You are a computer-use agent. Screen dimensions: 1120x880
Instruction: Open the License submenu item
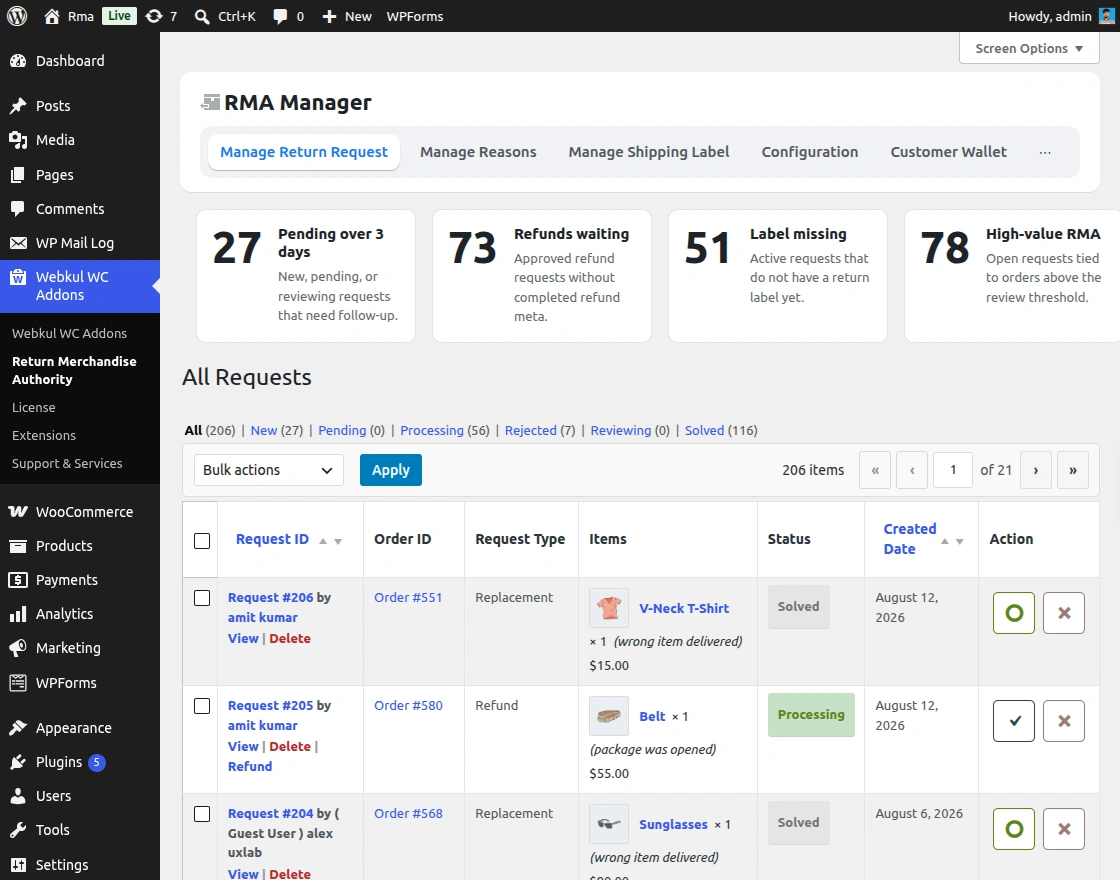34,407
